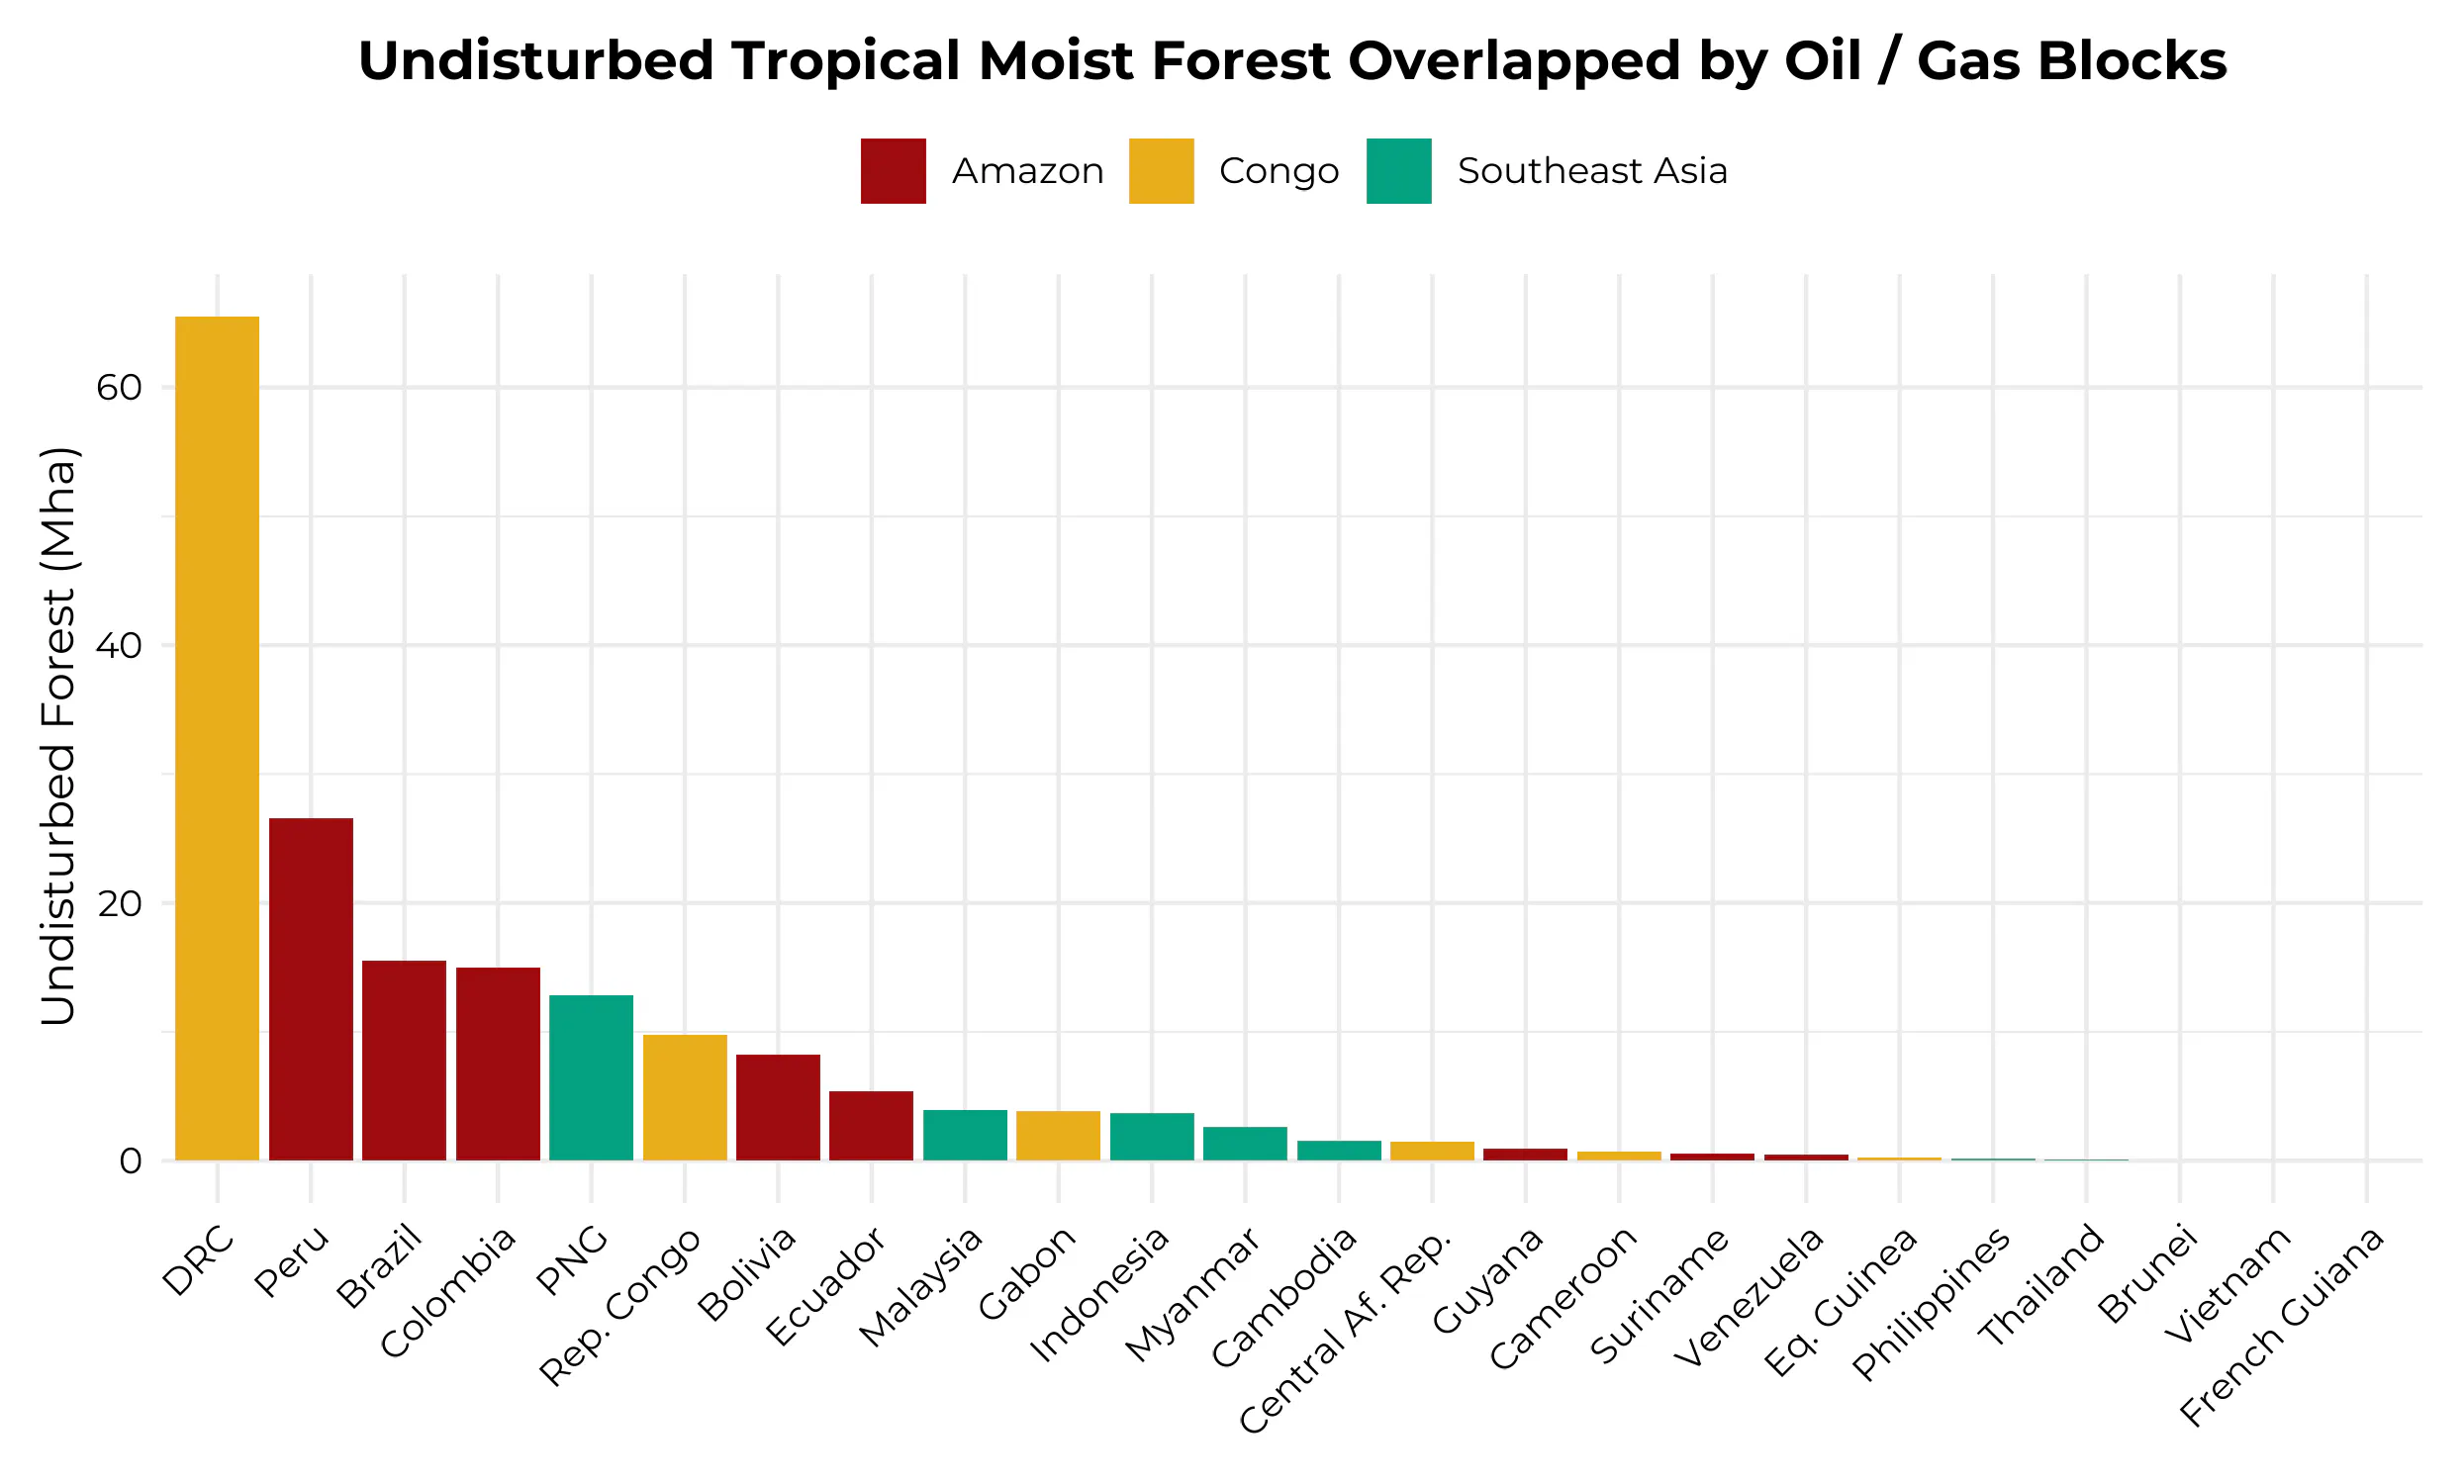
Task: Click the Malaysia bar
Action: tap(965, 1135)
